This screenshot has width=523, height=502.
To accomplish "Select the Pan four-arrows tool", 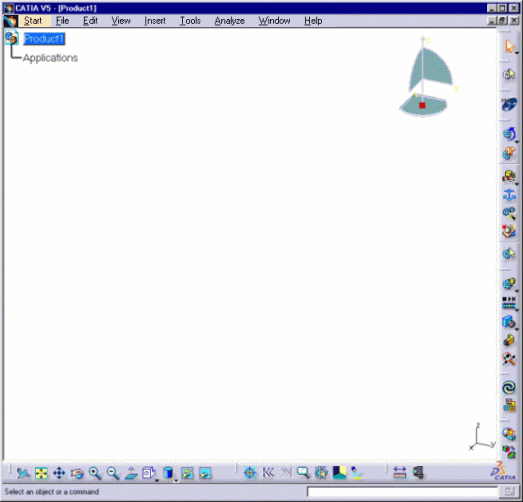I will (59, 473).
